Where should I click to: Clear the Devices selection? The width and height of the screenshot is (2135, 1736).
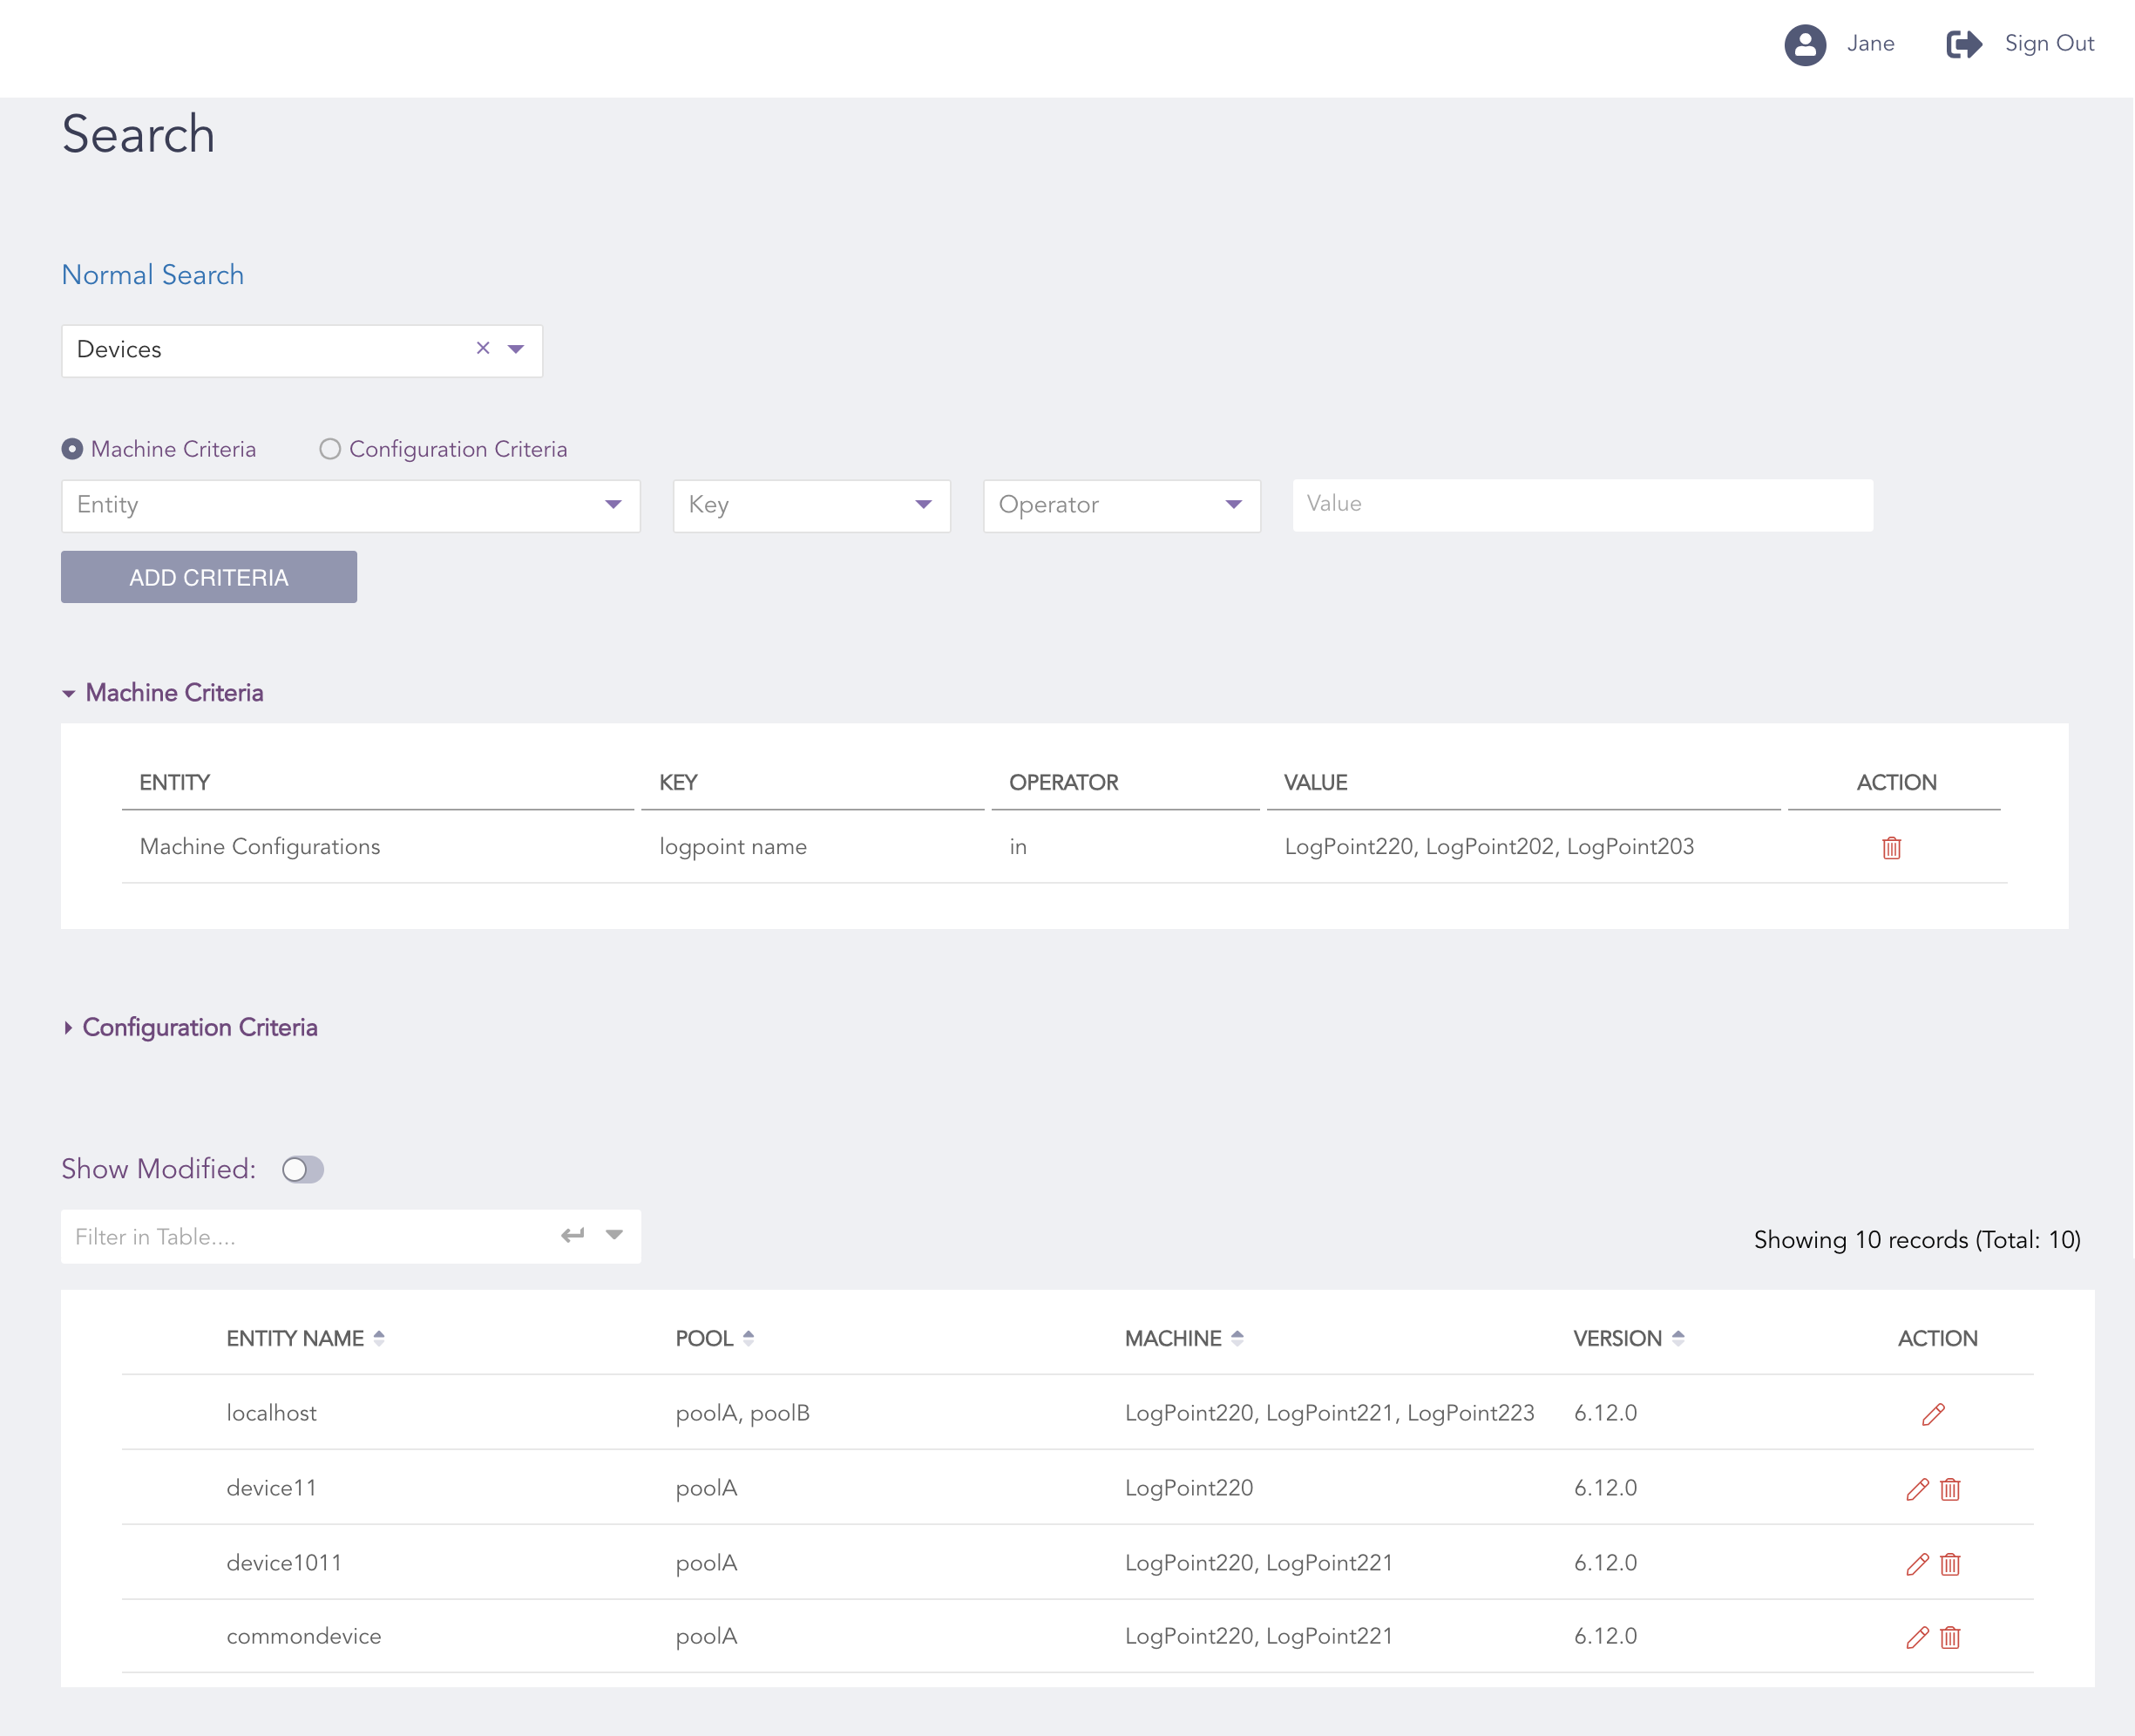483,348
